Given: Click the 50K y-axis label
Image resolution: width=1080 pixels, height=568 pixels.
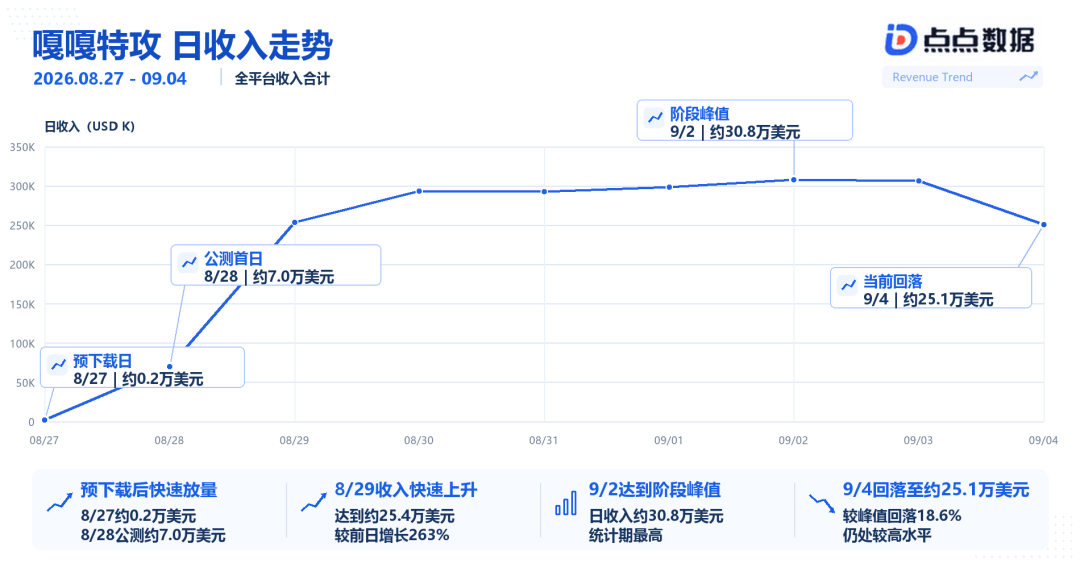Looking at the screenshot, I should [25, 383].
